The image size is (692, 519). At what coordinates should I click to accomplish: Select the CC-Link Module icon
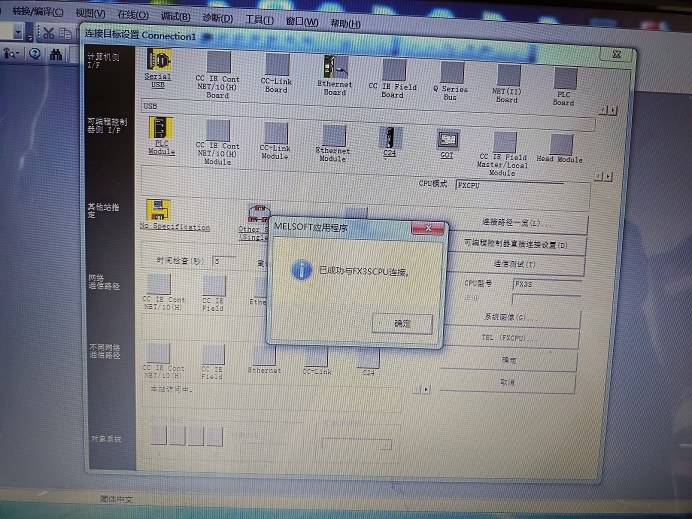[276, 133]
